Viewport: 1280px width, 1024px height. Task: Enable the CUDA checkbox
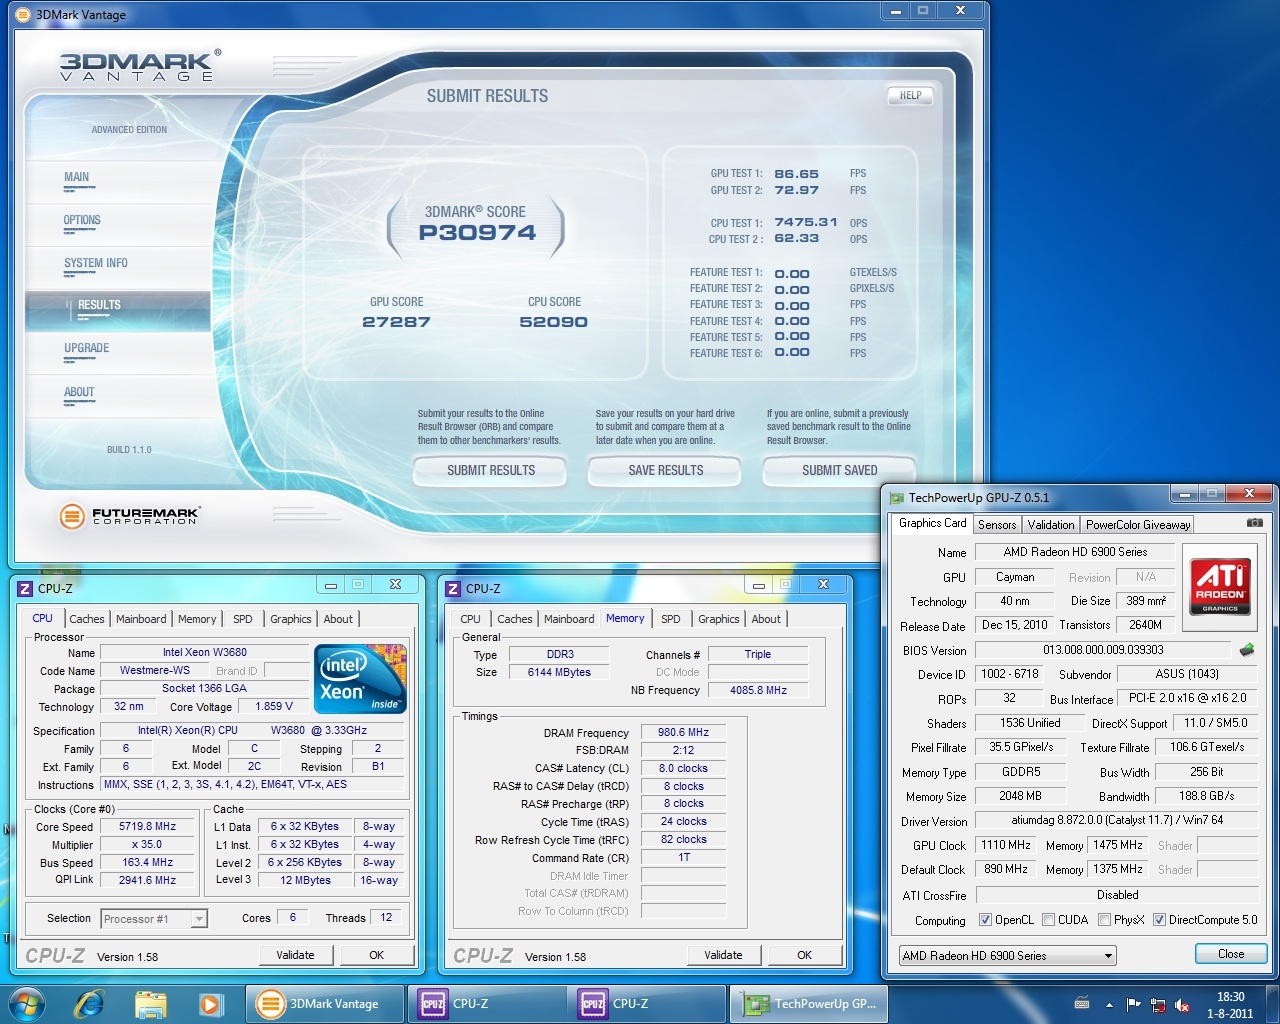coord(1048,920)
